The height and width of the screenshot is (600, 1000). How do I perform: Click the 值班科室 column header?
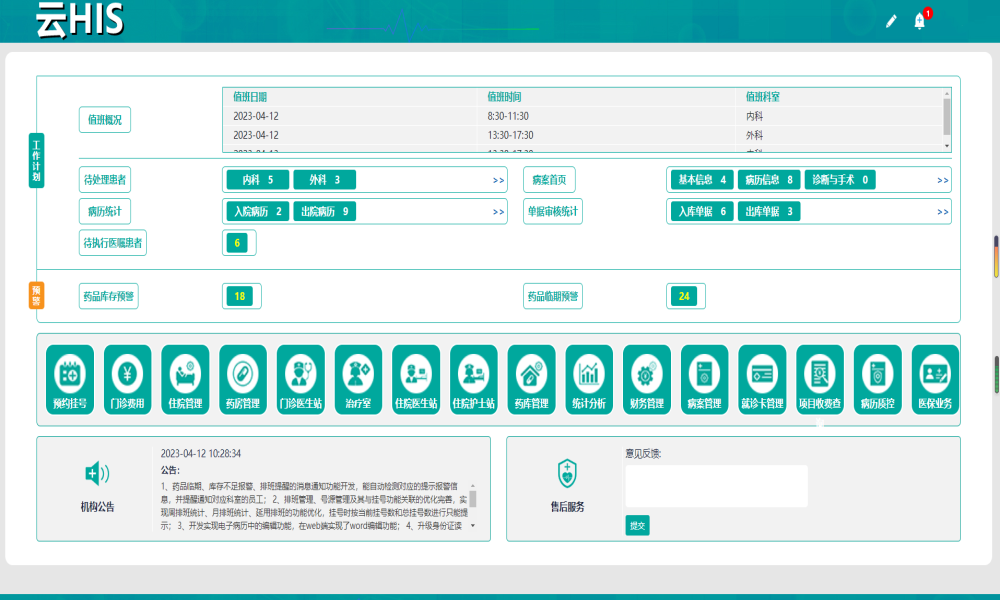pyautogui.click(x=763, y=97)
